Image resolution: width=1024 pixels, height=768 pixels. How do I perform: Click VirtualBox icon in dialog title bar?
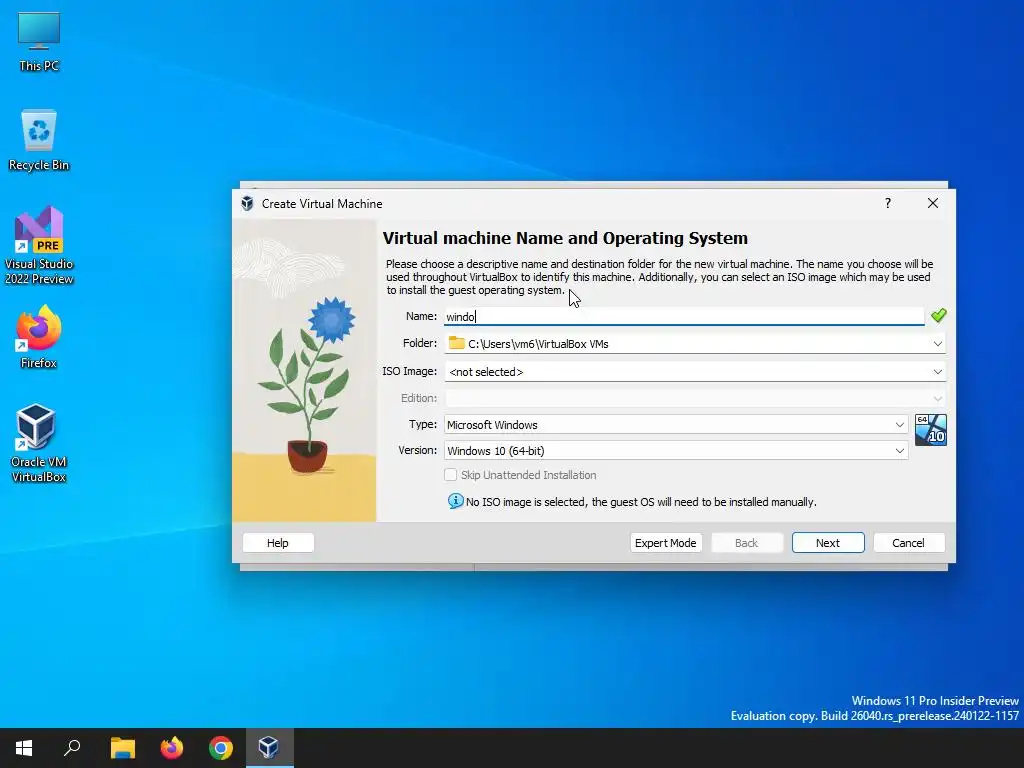pyautogui.click(x=248, y=204)
